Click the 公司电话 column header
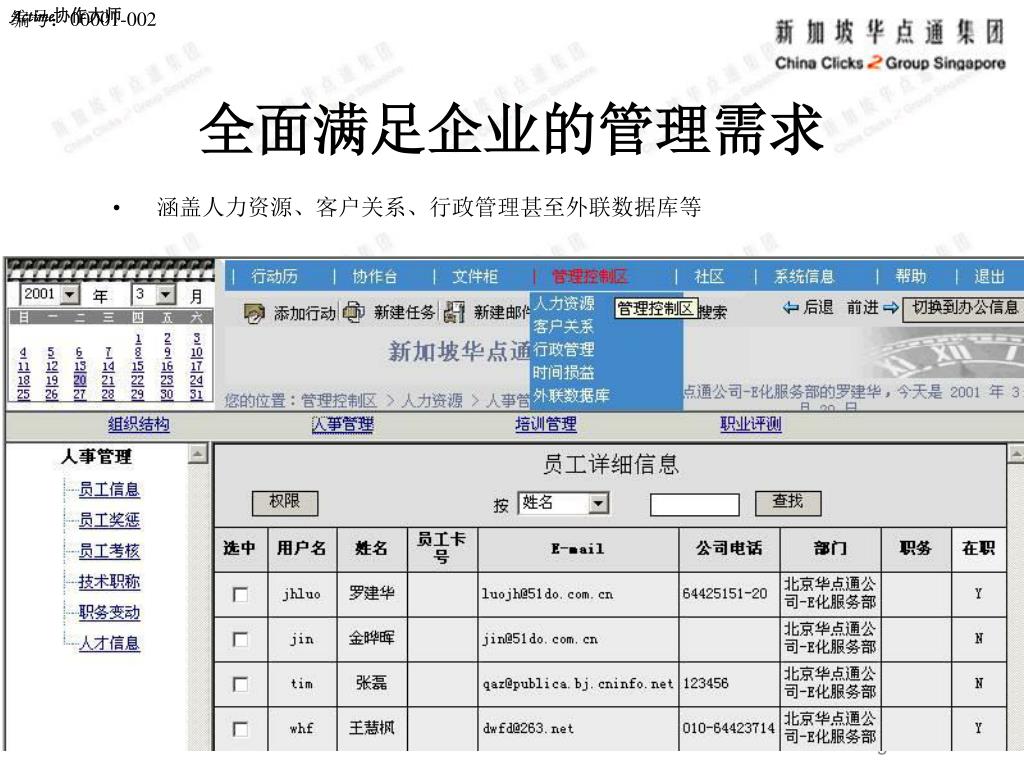 coord(729,548)
